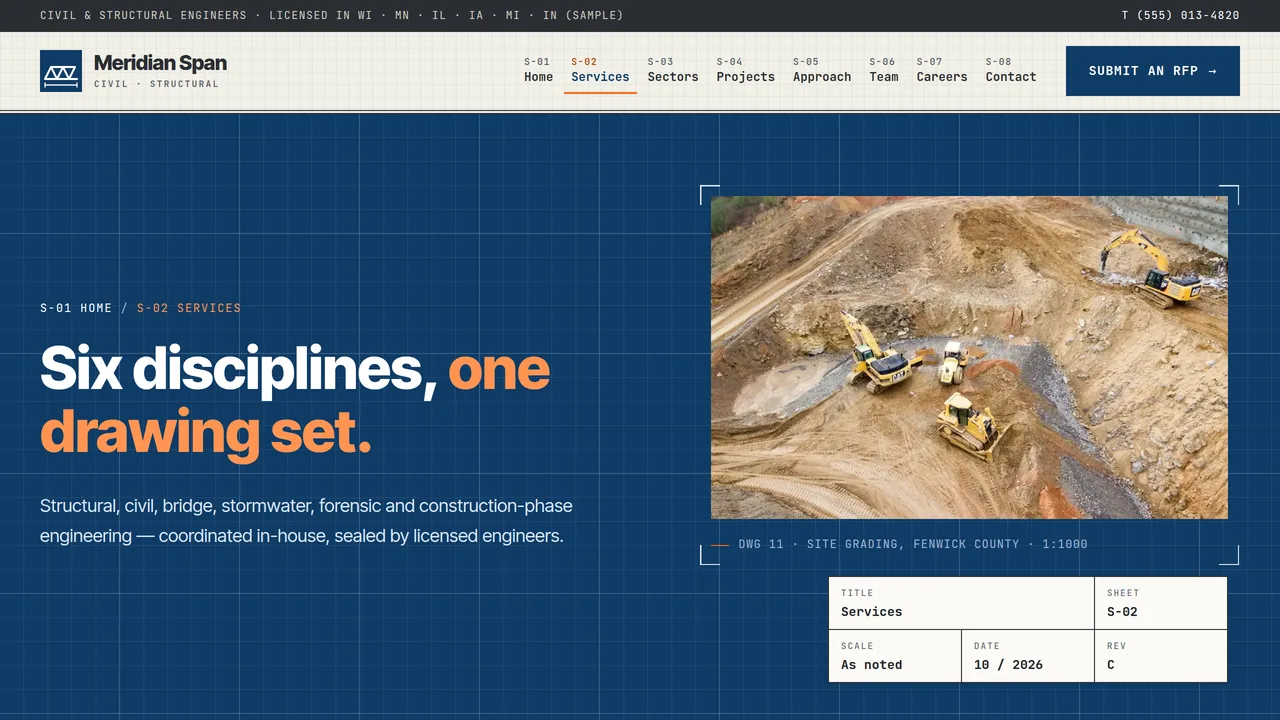Open the Home nav item
The image size is (1280, 720).
[538, 70]
